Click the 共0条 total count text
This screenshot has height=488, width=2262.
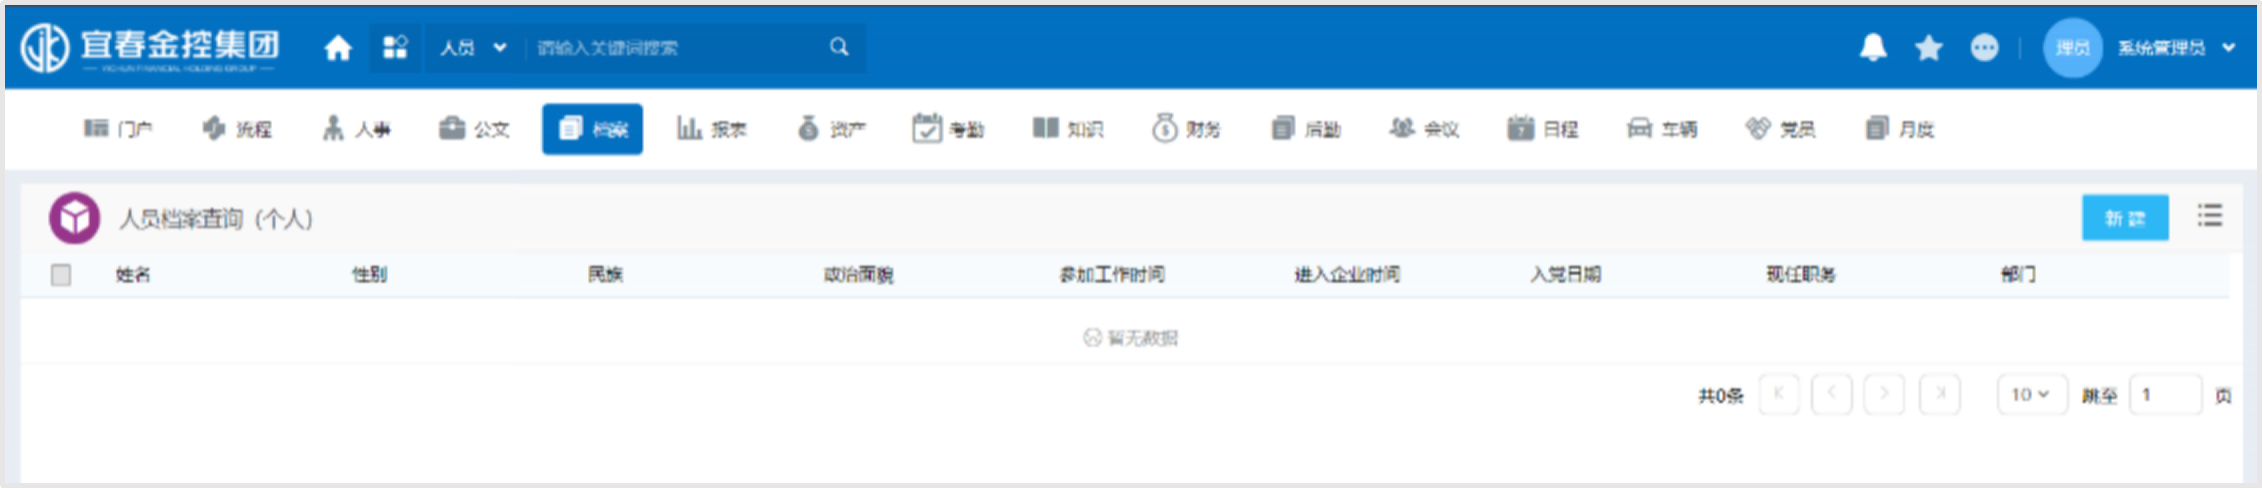[1720, 396]
